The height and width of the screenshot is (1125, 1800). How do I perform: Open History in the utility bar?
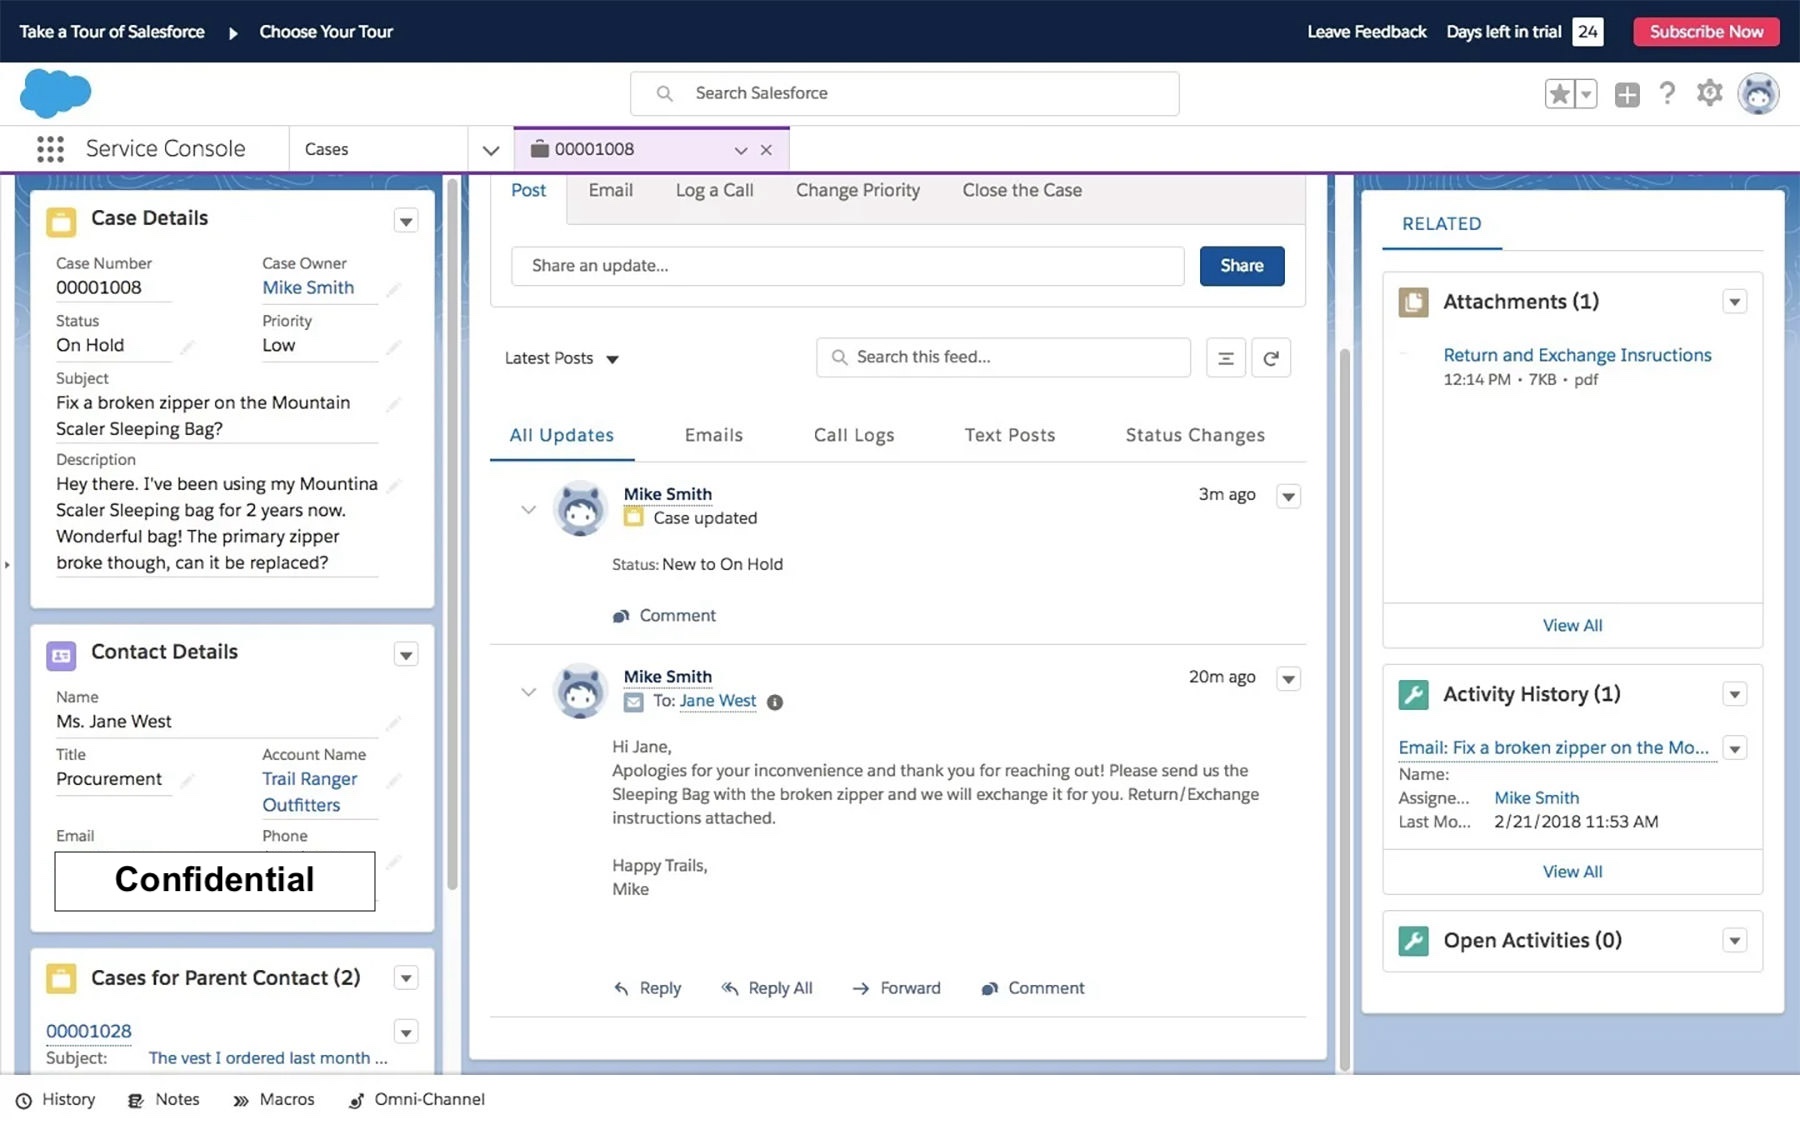56,1100
